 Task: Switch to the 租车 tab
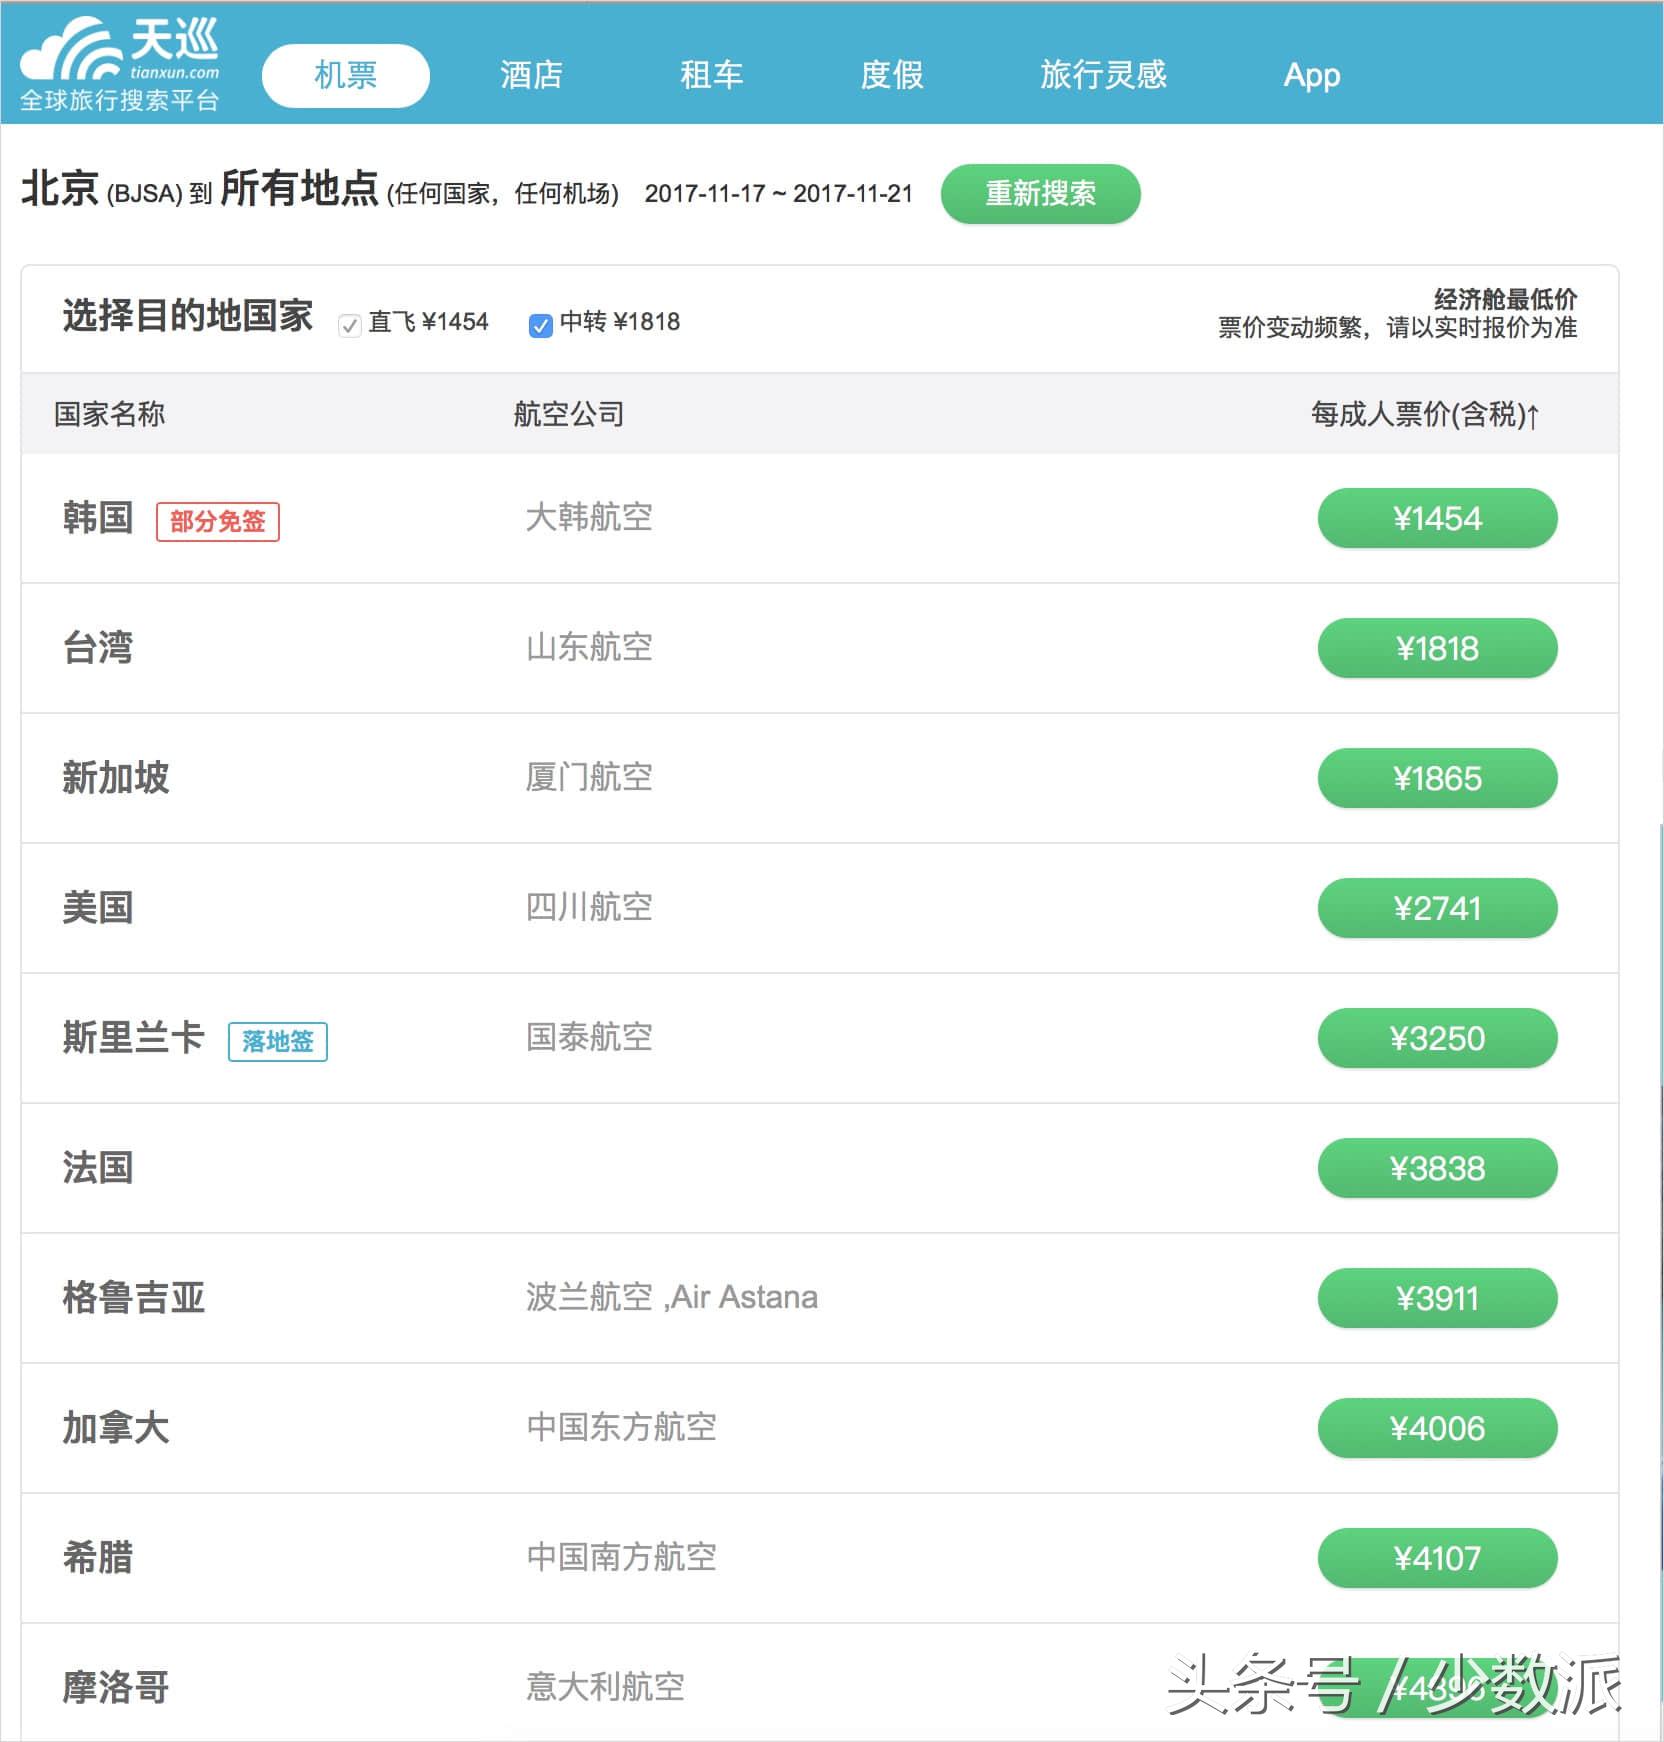click(714, 74)
